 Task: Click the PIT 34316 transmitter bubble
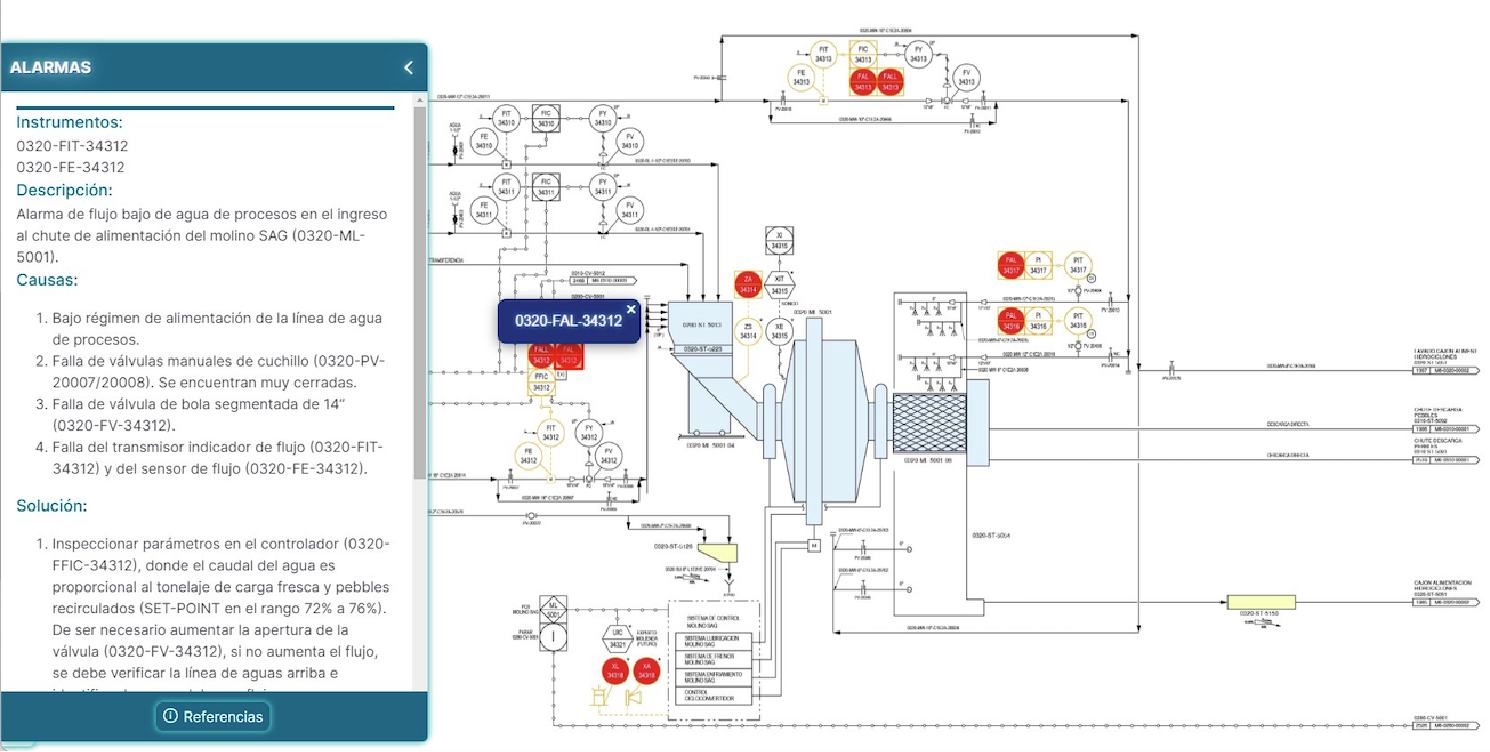1077,321
